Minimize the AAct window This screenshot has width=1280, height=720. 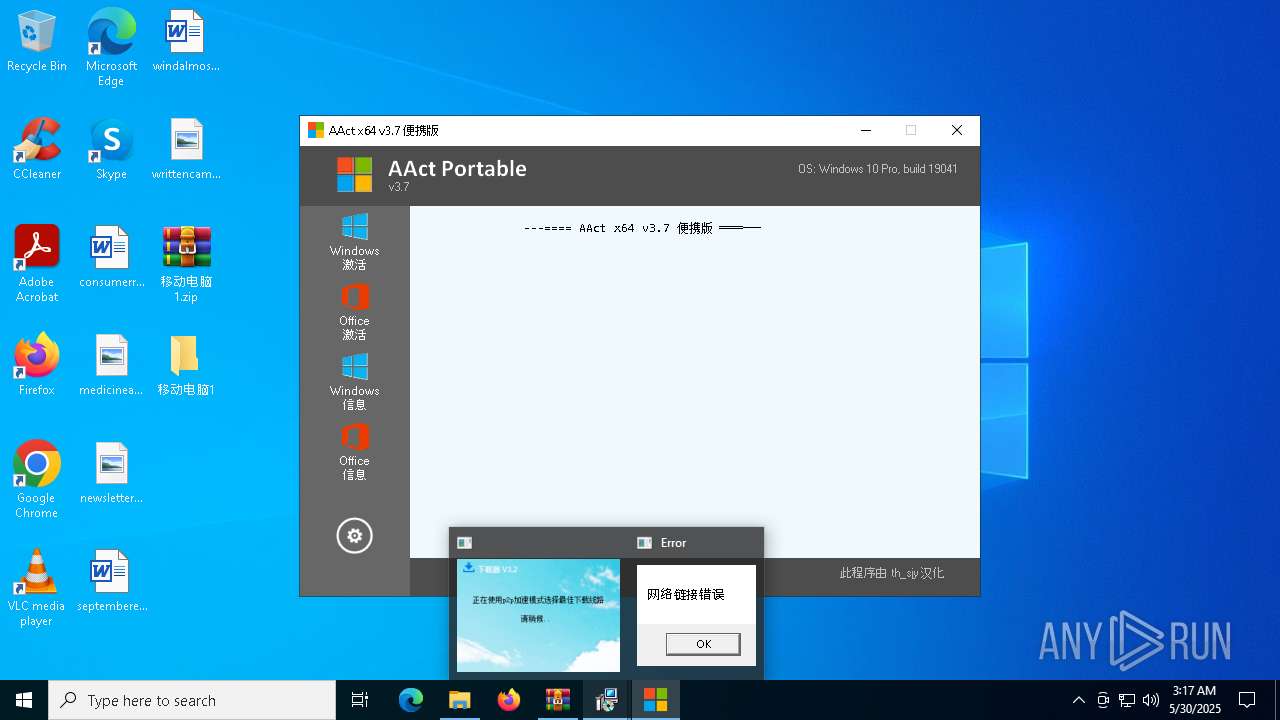[866, 130]
